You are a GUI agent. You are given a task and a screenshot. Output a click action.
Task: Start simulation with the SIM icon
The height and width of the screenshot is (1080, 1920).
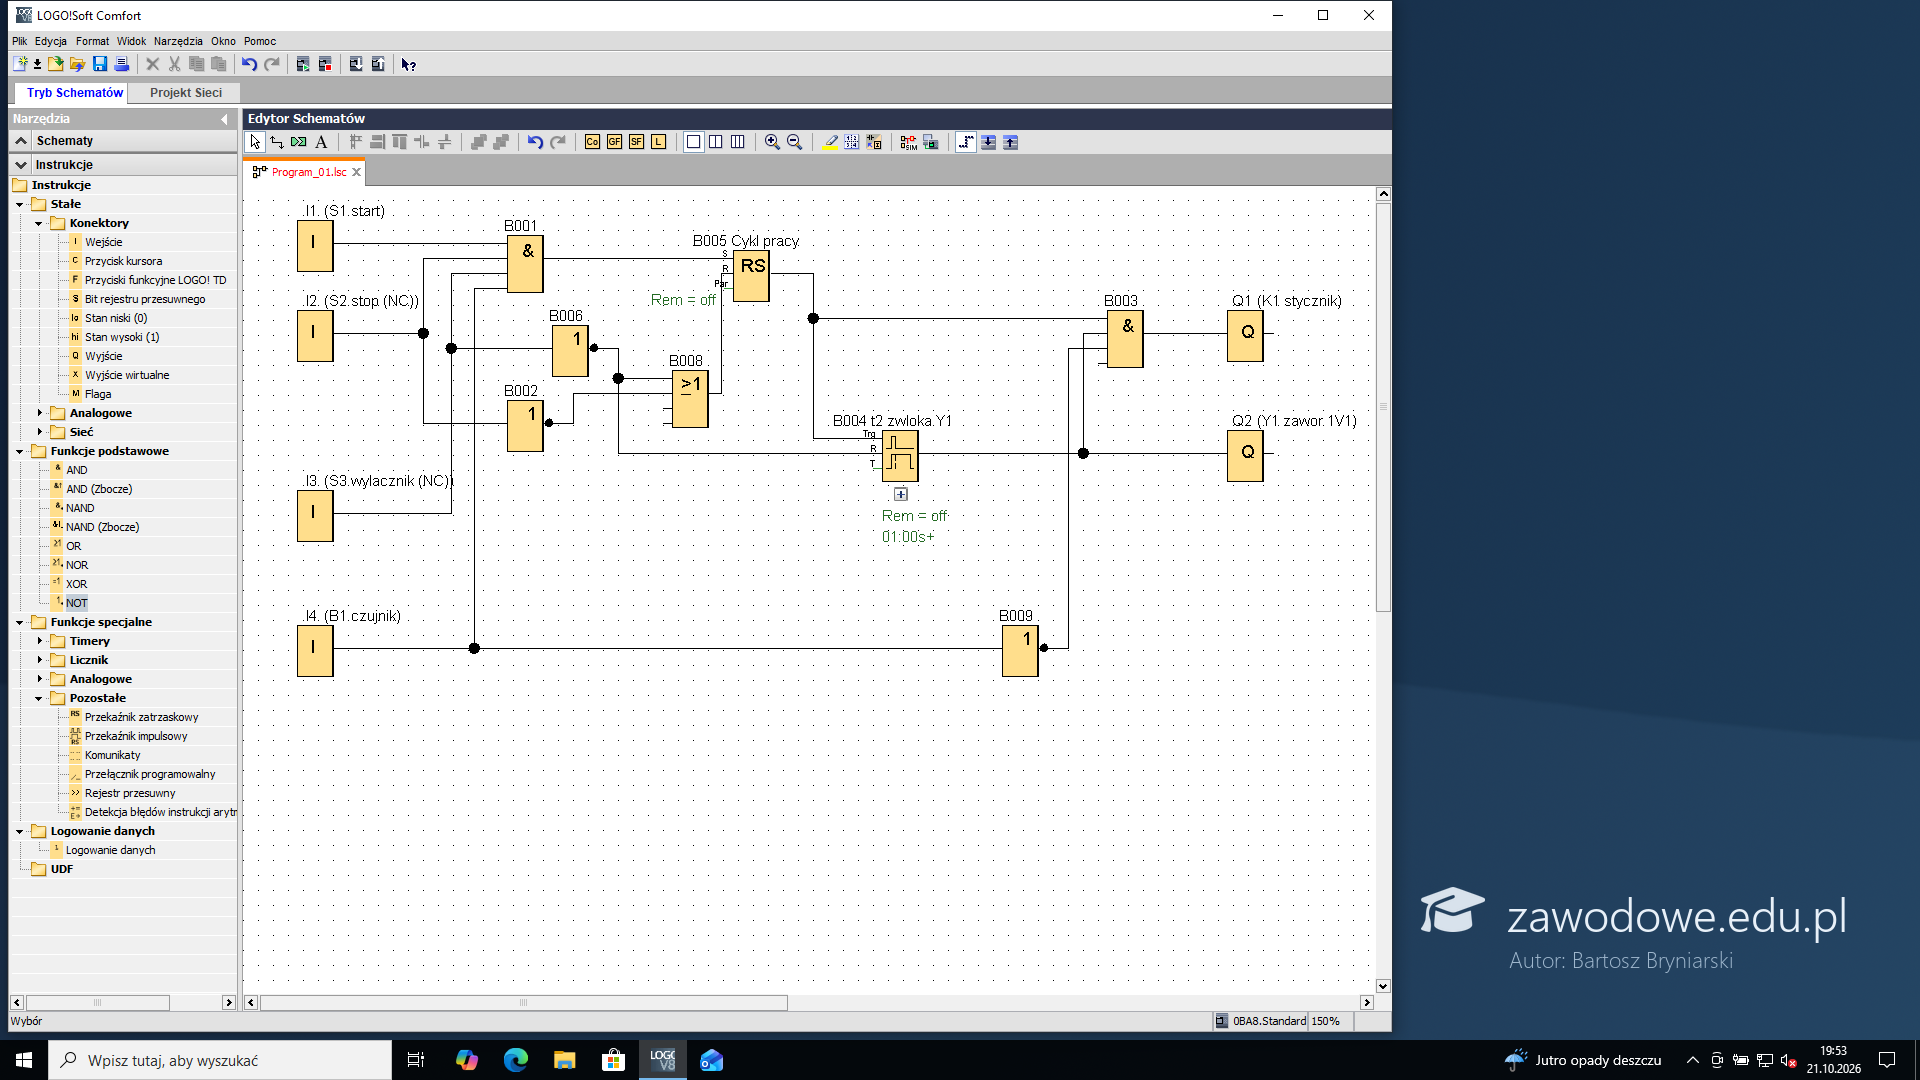coord(908,142)
